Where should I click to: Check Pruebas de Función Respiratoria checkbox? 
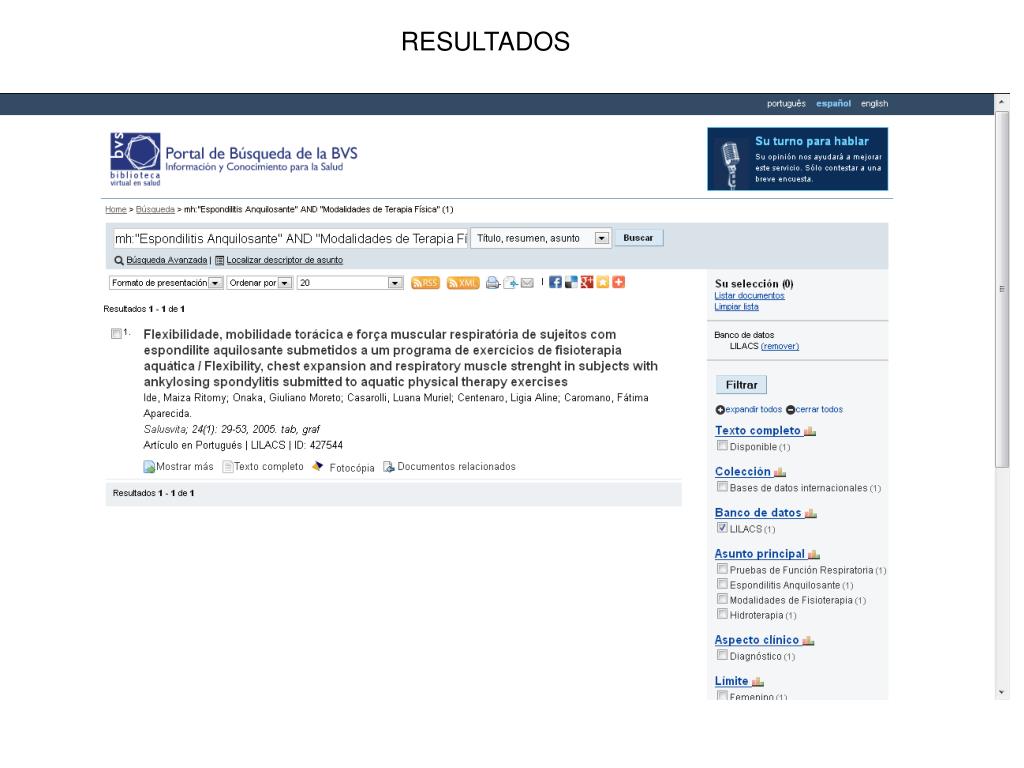(722, 569)
